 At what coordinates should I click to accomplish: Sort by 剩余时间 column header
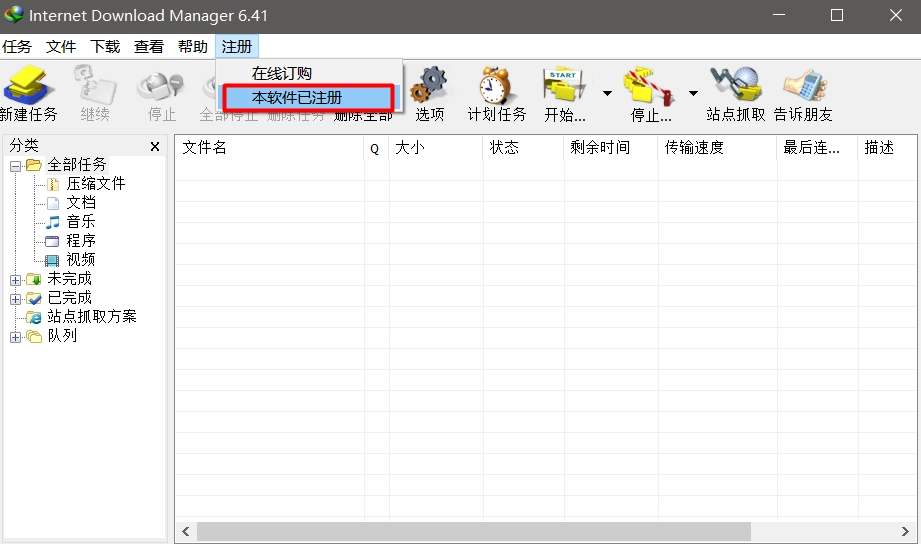[x=611, y=147]
